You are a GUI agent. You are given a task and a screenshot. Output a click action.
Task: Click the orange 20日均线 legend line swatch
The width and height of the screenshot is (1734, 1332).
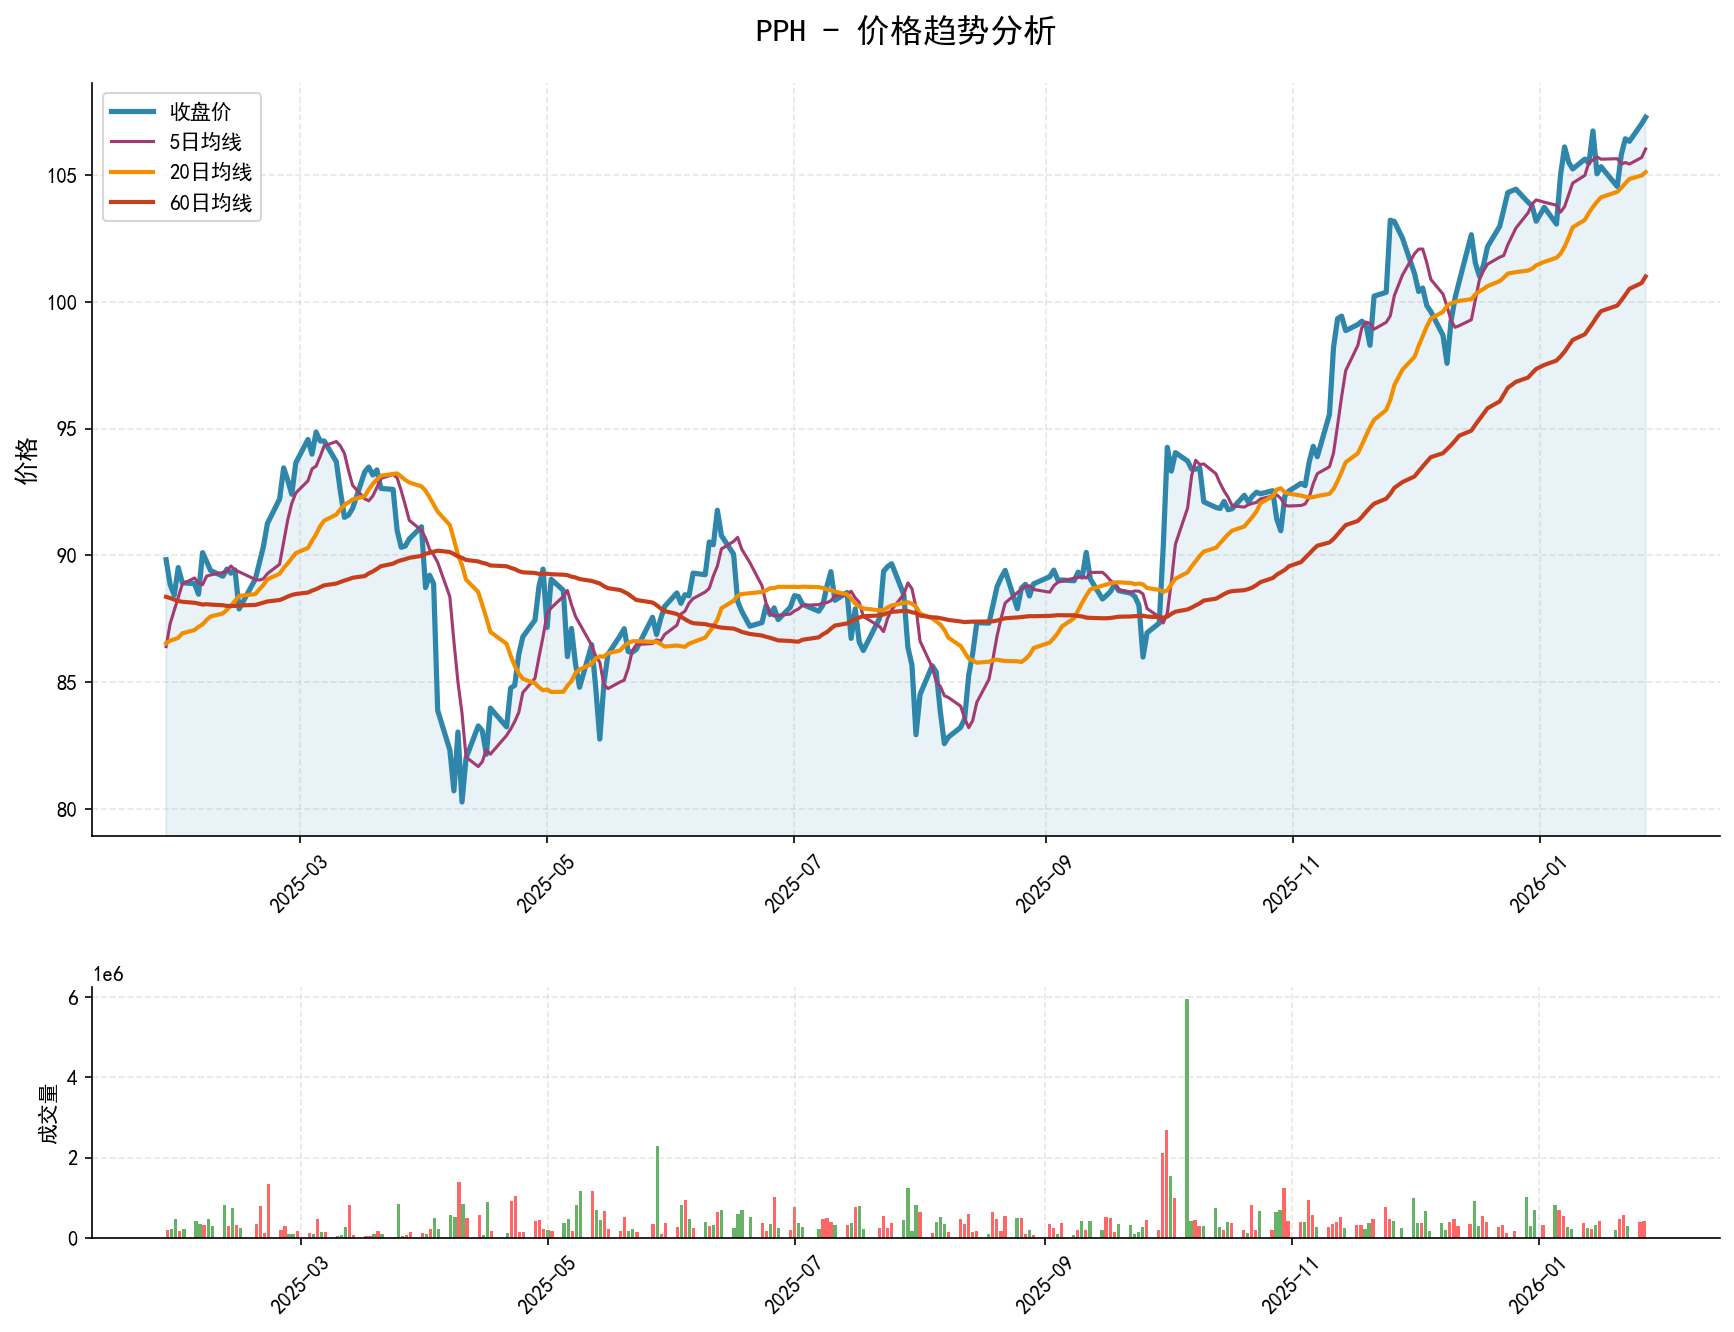coord(133,172)
